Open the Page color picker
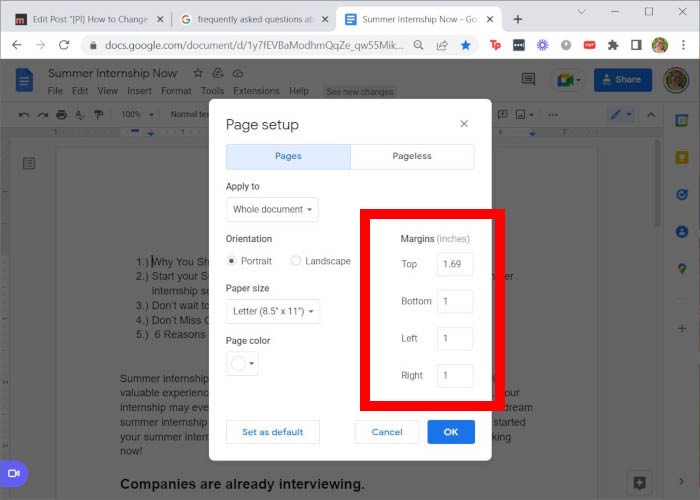 (242, 363)
